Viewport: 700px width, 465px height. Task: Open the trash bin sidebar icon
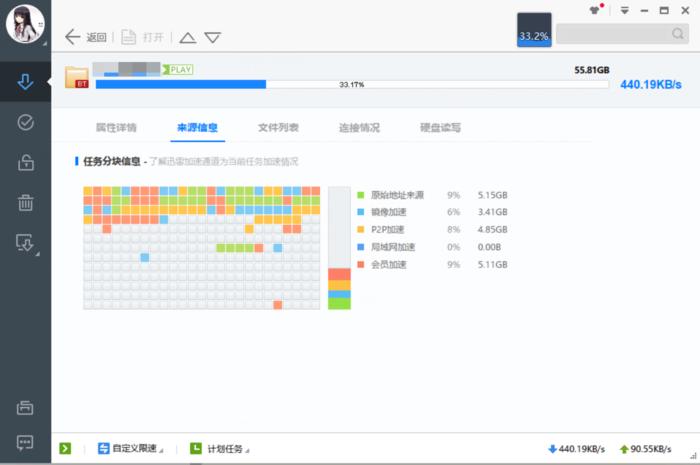click(x=25, y=203)
